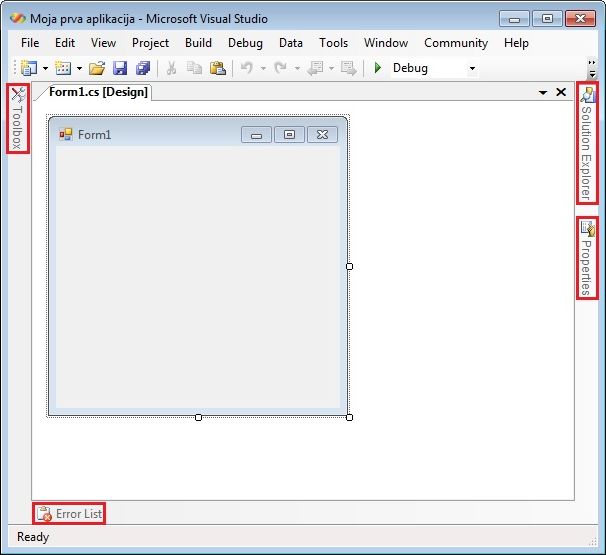Maximize the Visual Studio window

click(547, 19)
